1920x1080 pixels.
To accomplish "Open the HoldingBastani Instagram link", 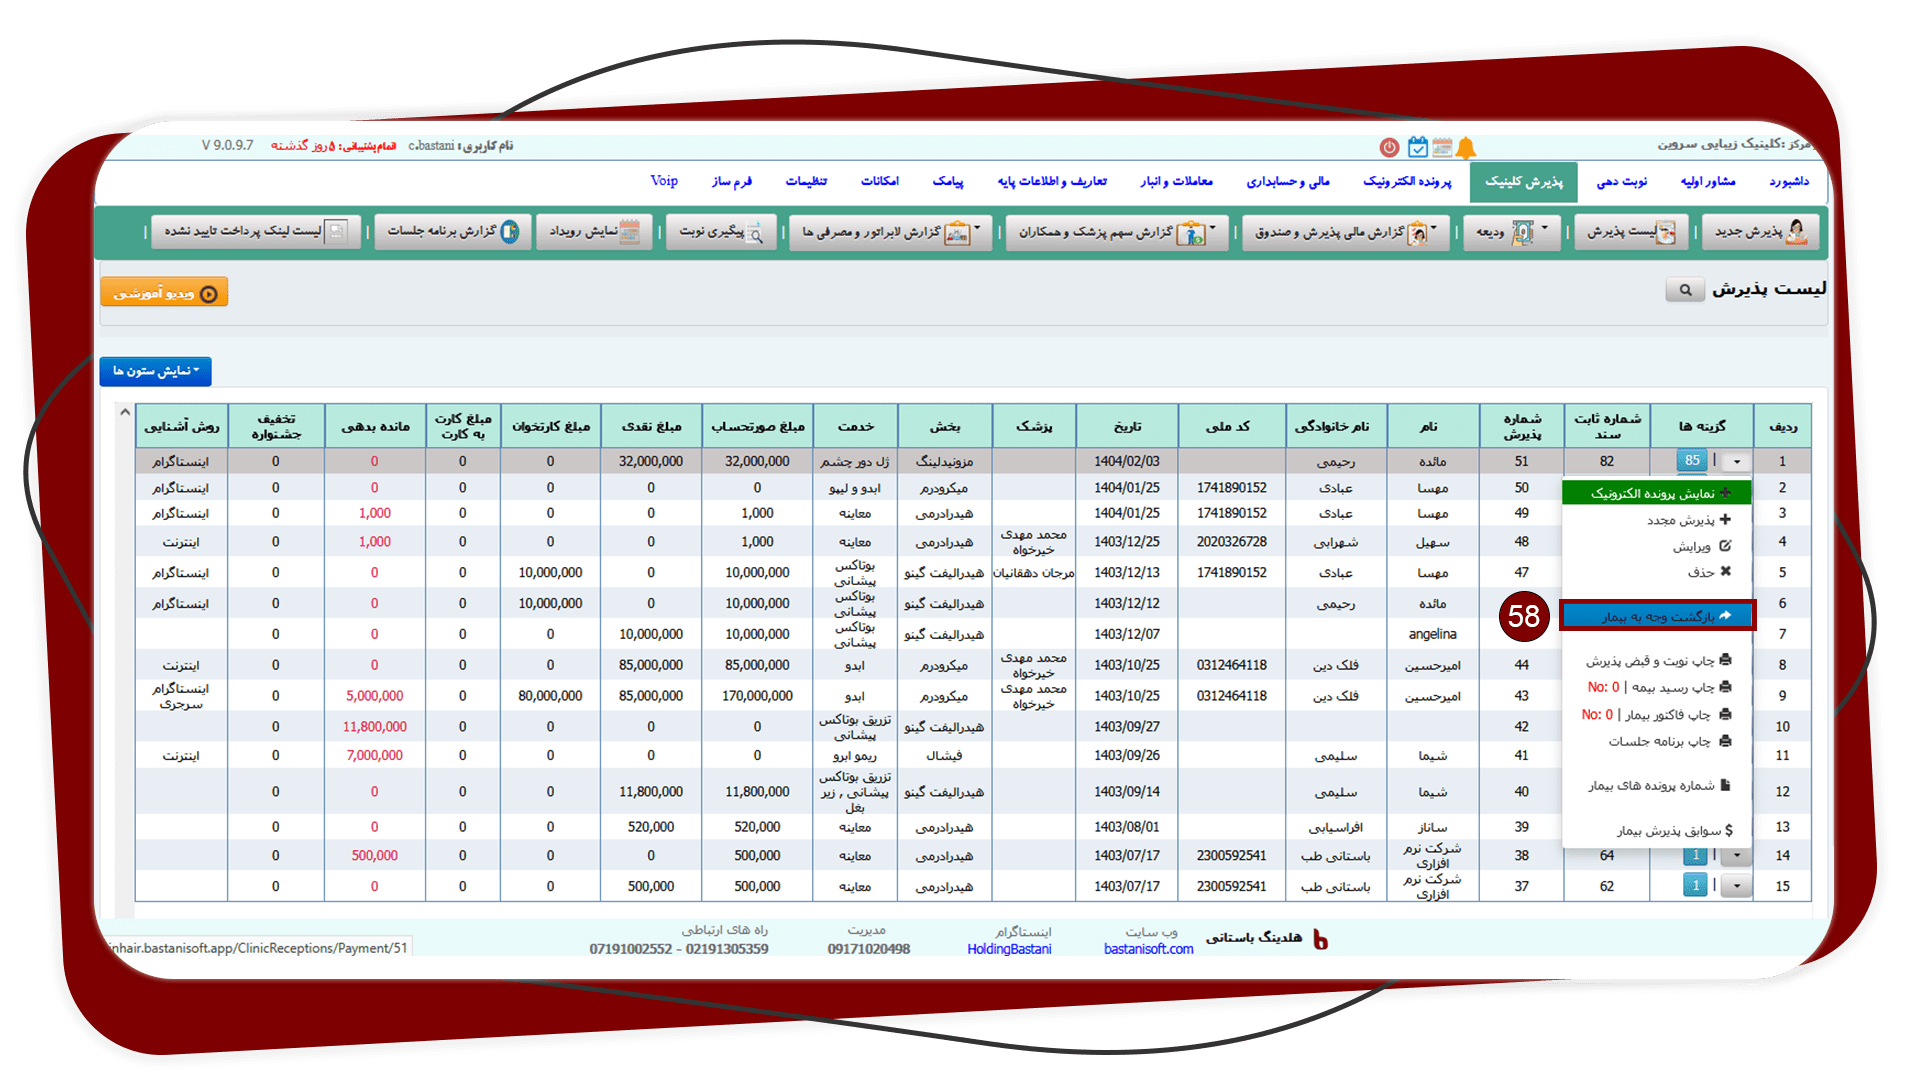I will click(1009, 949).
